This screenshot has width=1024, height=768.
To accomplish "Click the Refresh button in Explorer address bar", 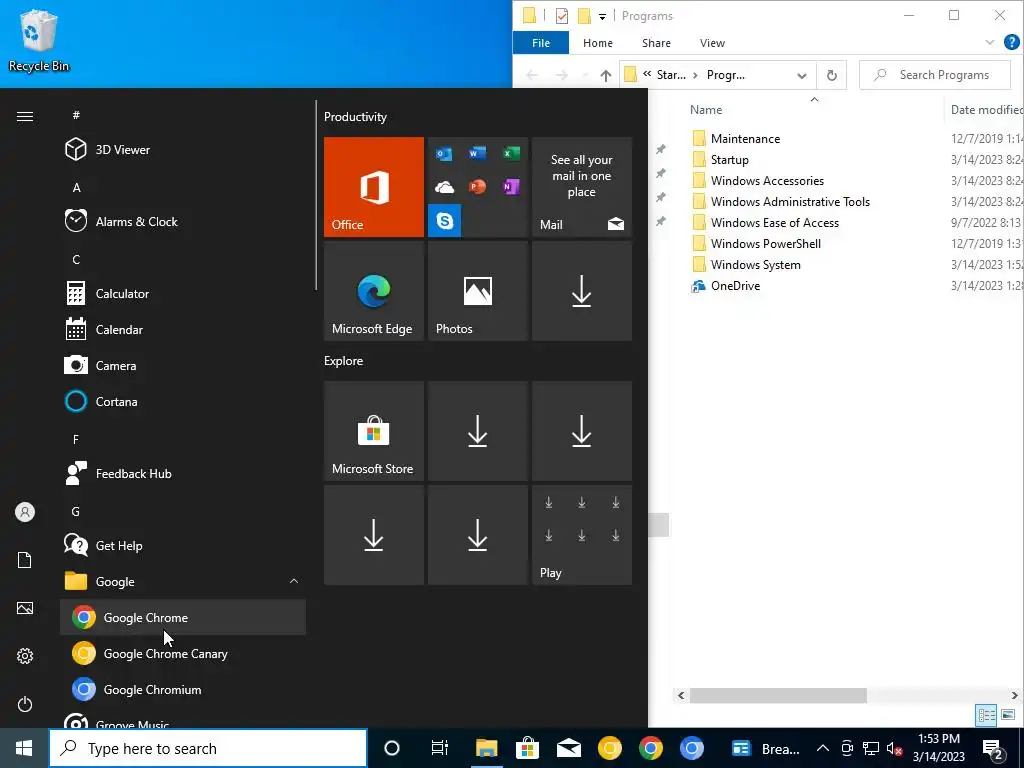I will click(x=831, y=75).
